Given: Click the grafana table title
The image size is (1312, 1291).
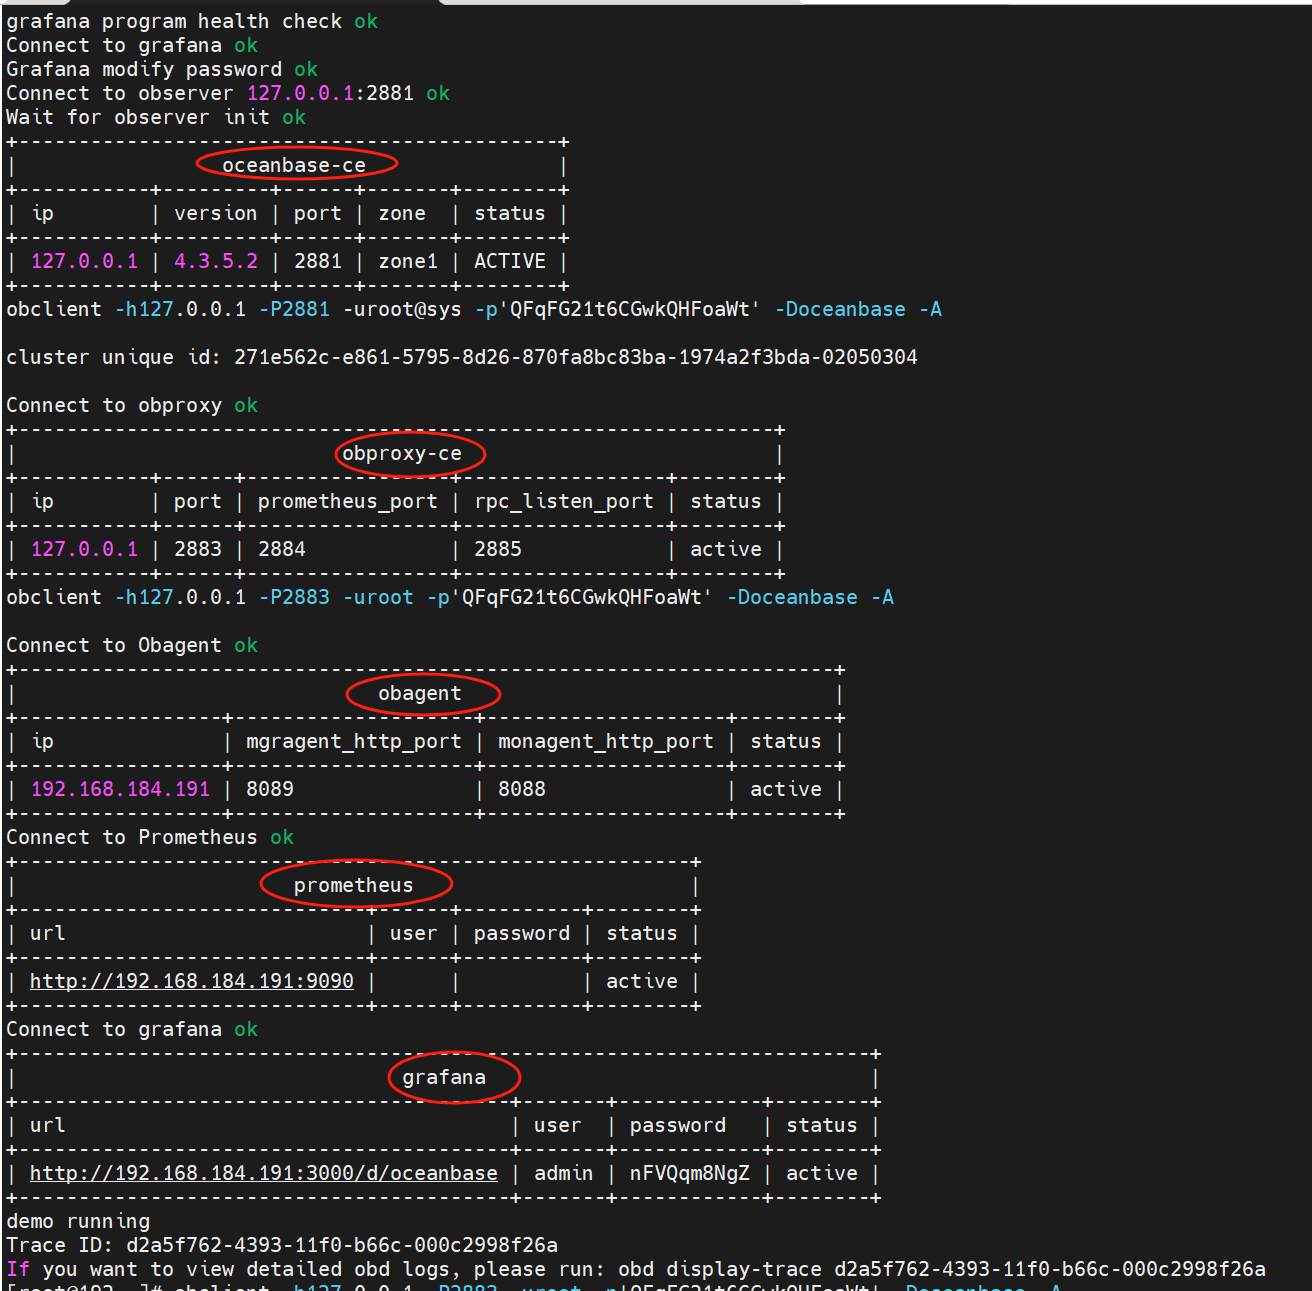Looking at the screenshot, I should 444,1077.
